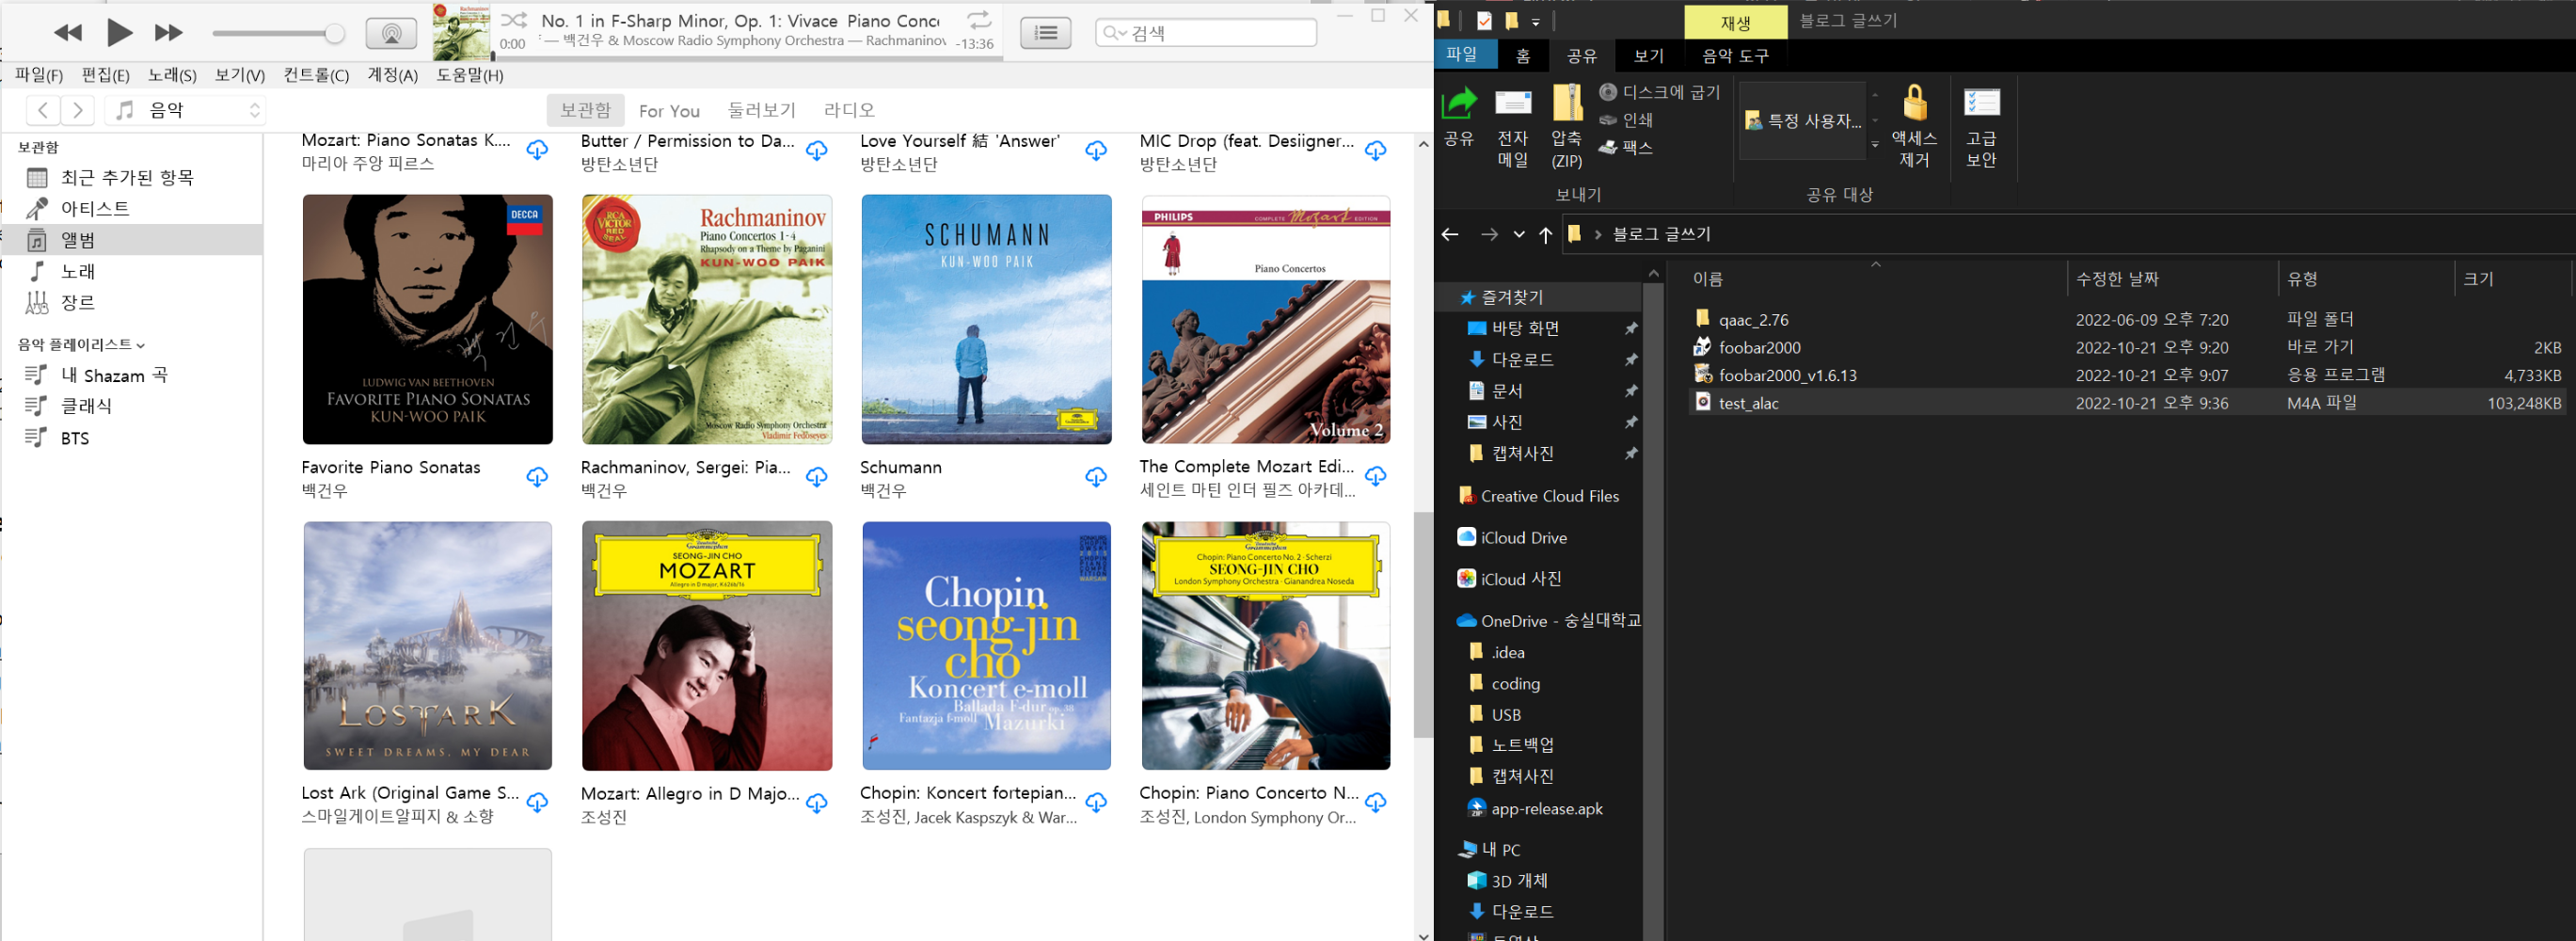2576x941 pixels.
Task: Click the 공유 share icon in ribbon
Action: point(1459,117)
